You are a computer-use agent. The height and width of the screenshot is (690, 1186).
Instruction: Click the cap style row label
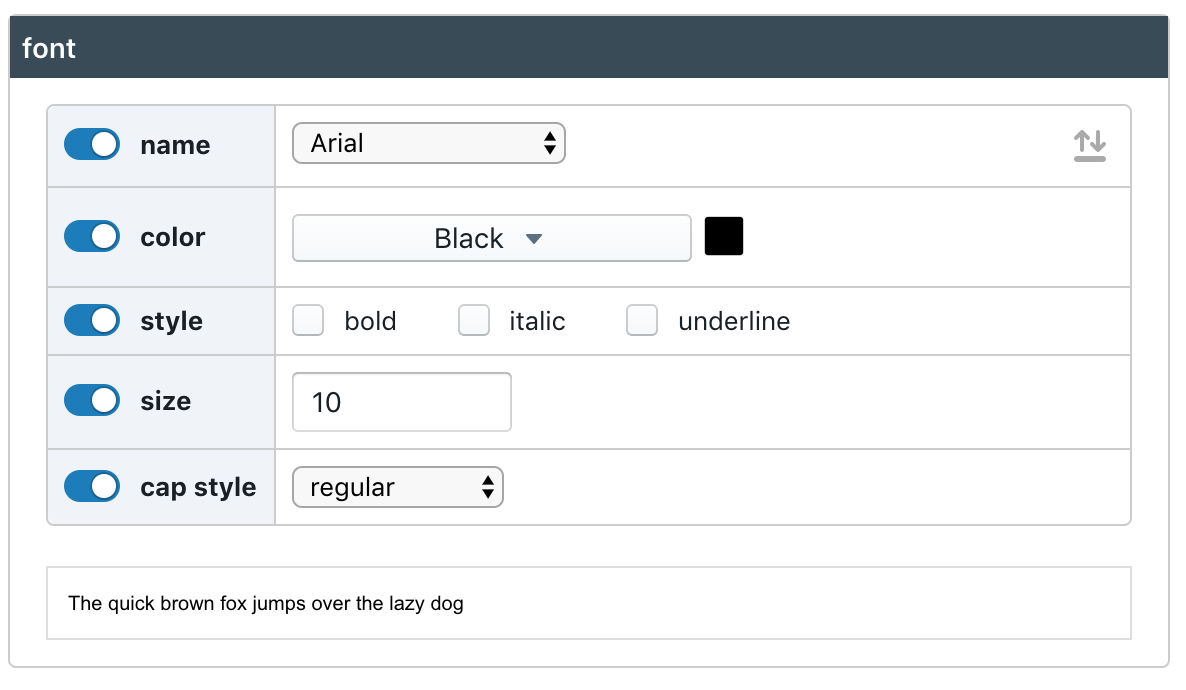[198, 487]
